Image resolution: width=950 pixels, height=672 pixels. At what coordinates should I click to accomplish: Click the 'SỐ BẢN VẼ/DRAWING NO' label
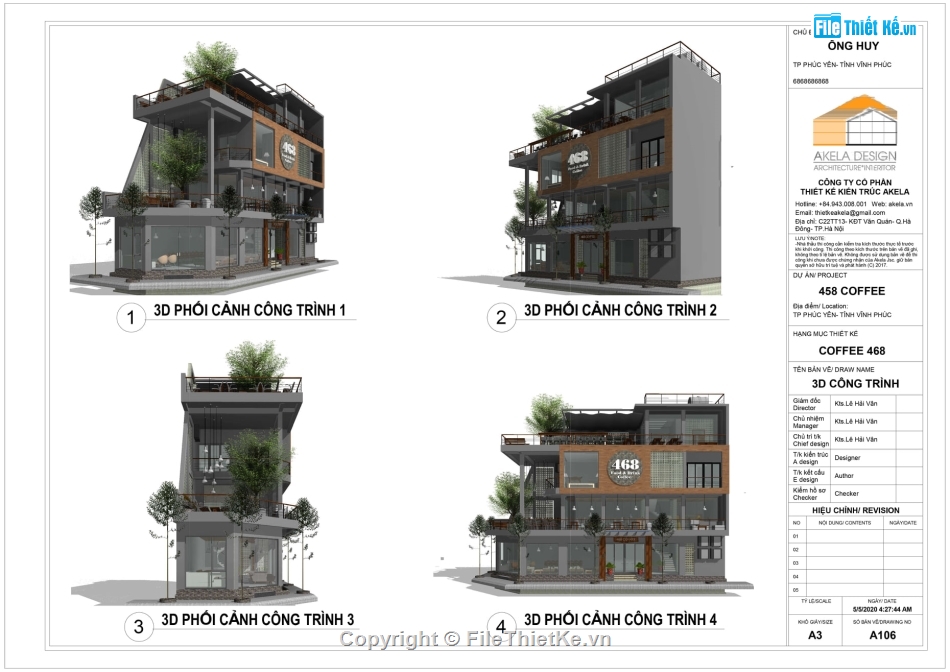pyautogui.click(x=882, y=622)
